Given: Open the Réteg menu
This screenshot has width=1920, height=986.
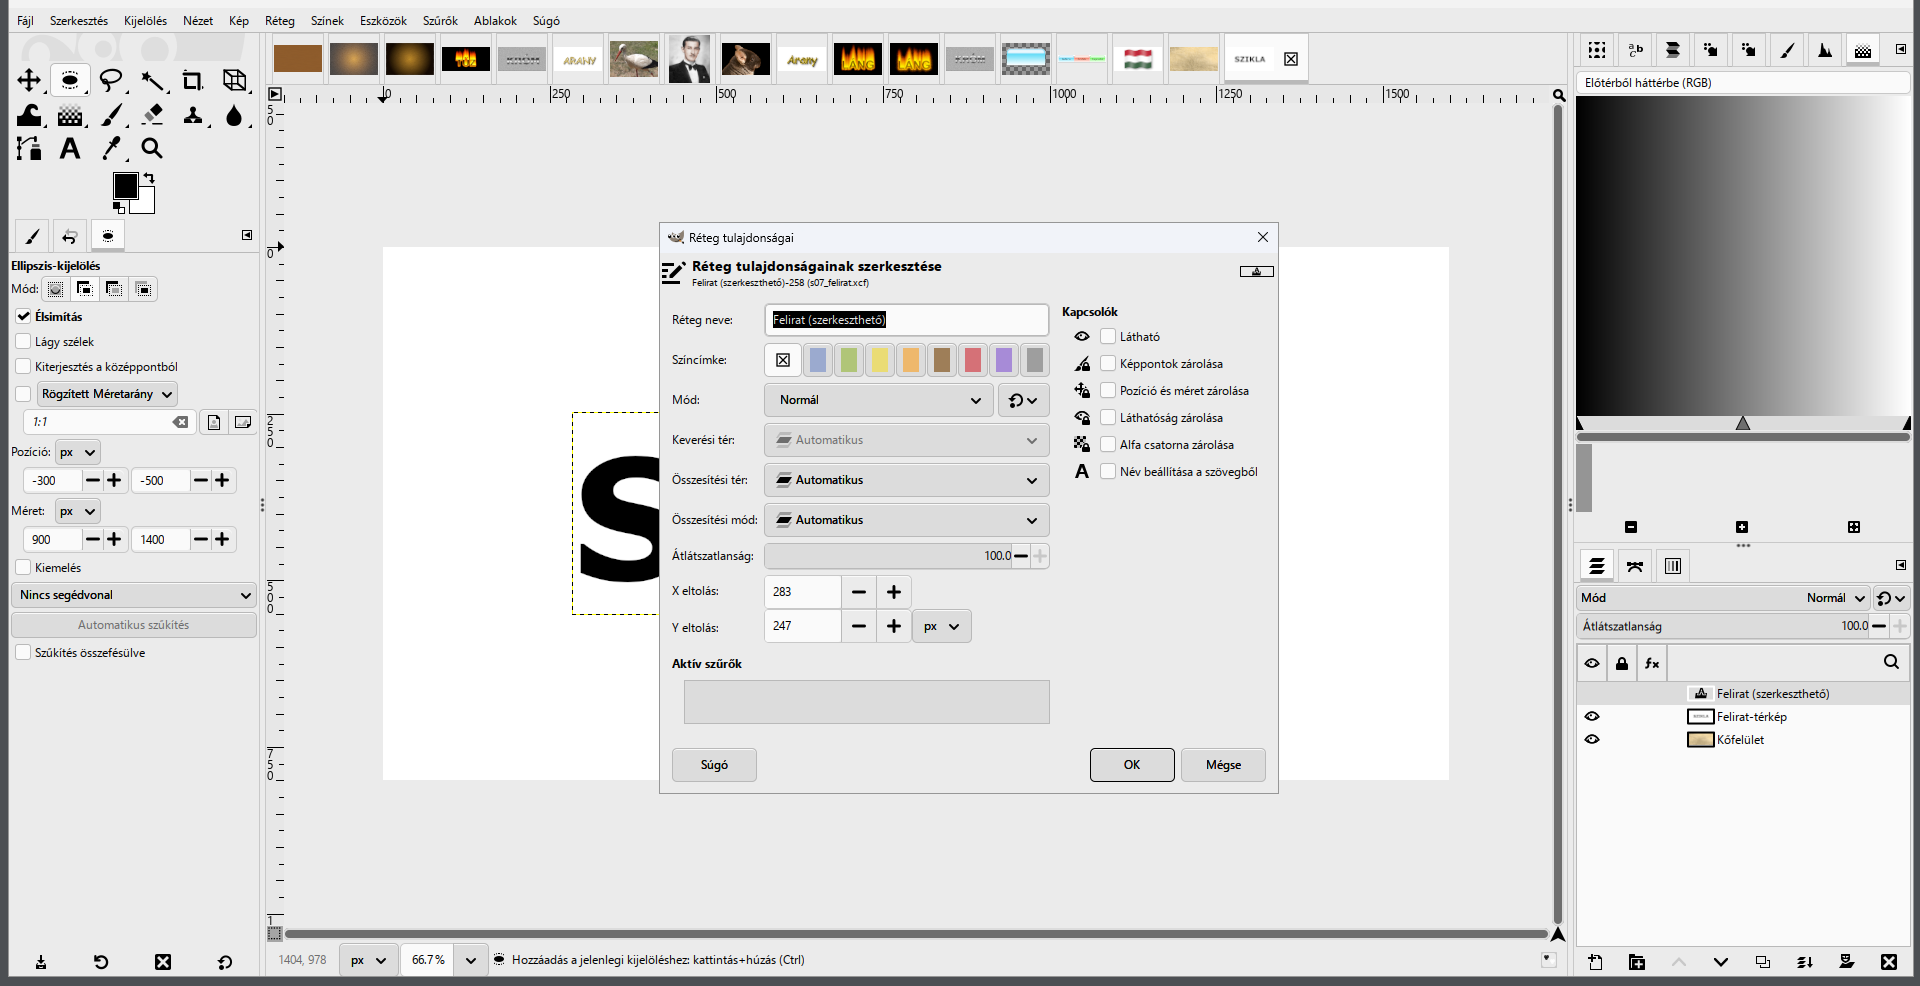Looking at the screenshot, I should [x=280, y=21].
